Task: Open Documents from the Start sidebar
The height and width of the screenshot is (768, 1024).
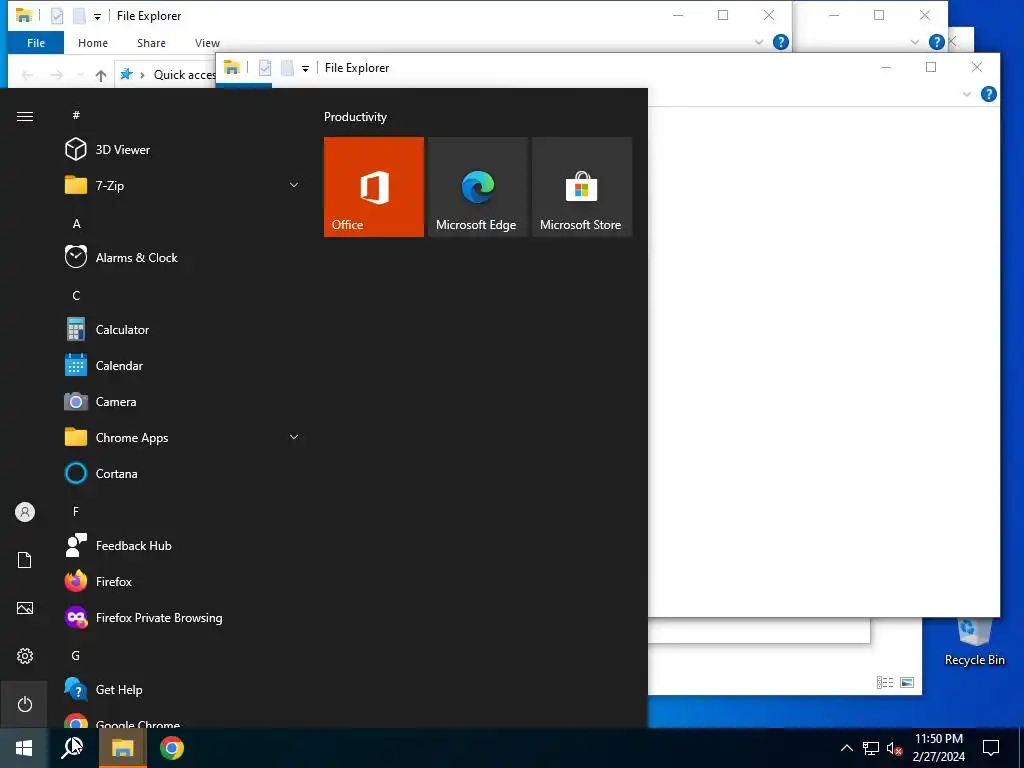Action: pyautogui.click(x=24, y=560)
